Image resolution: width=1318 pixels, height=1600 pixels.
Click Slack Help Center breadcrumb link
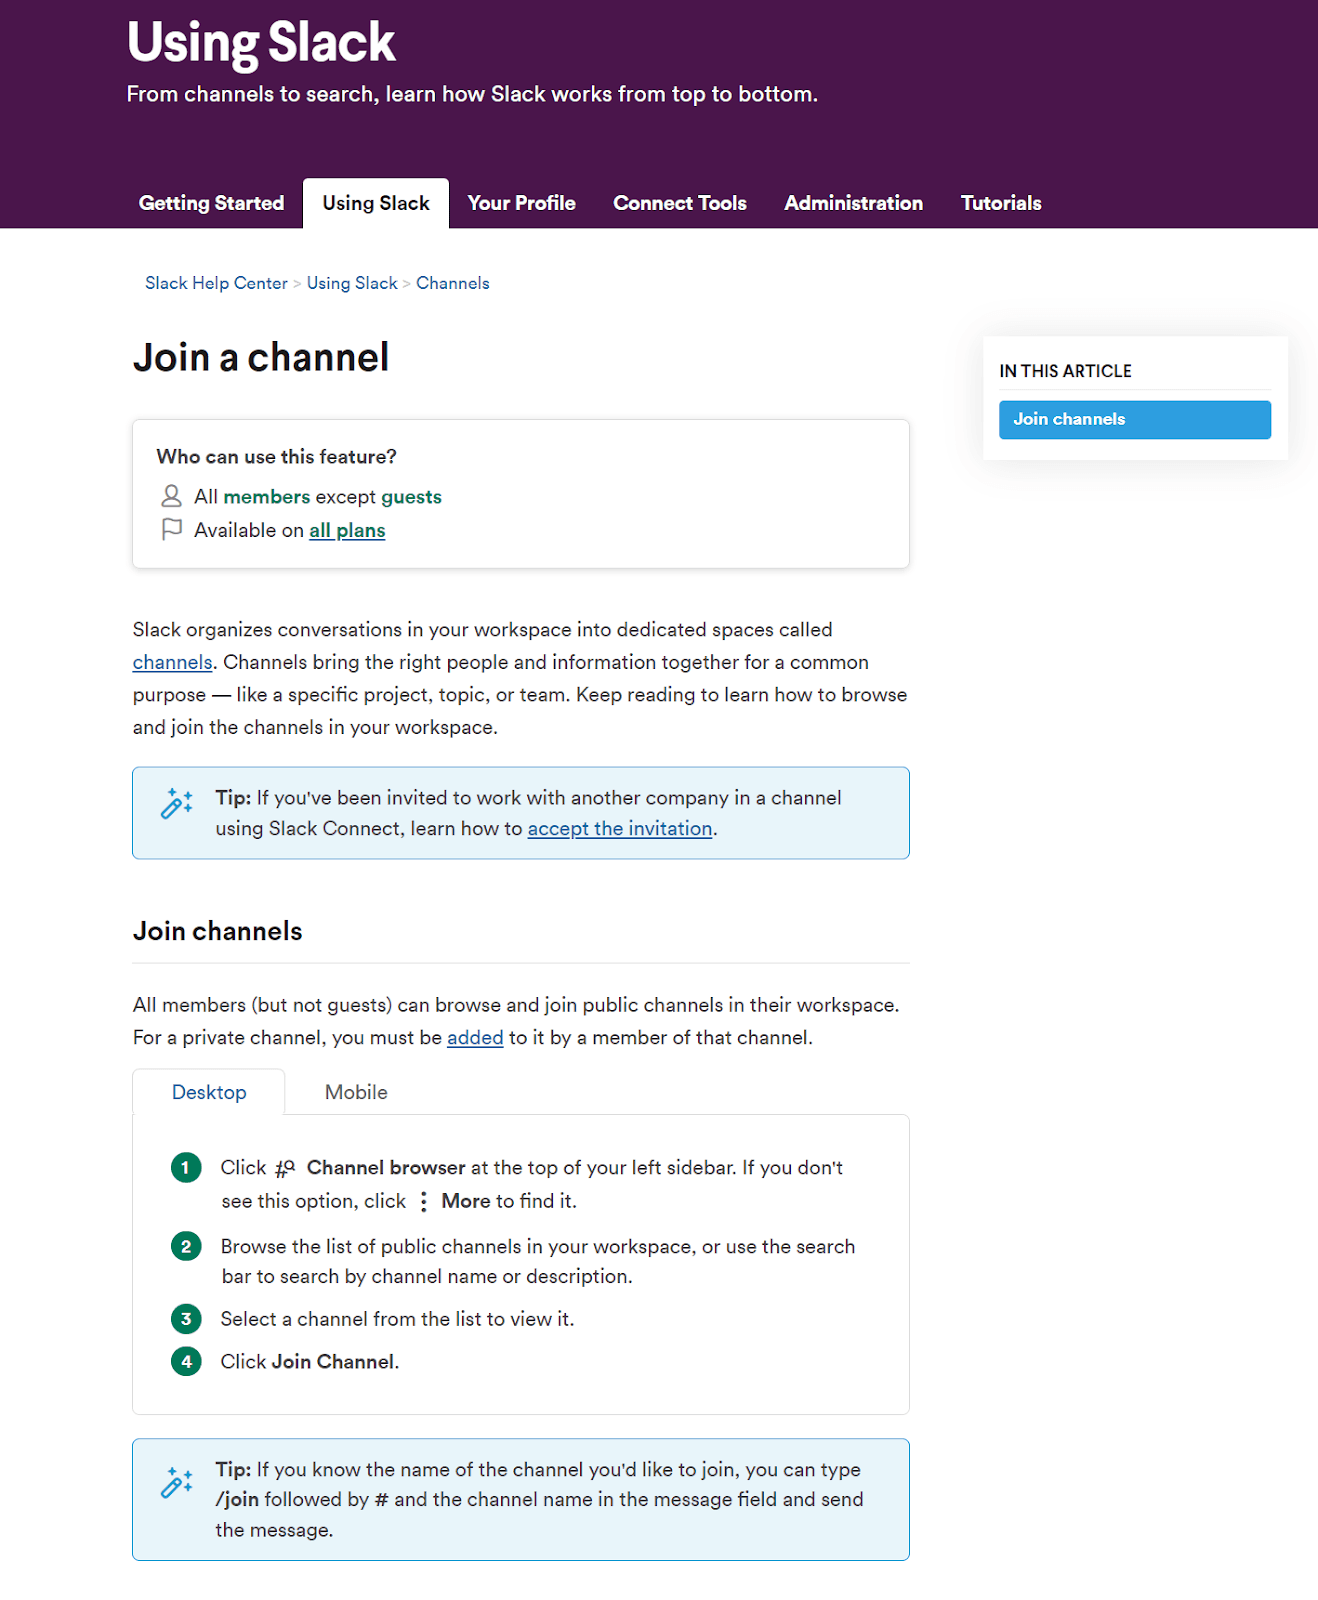point(216,283)
